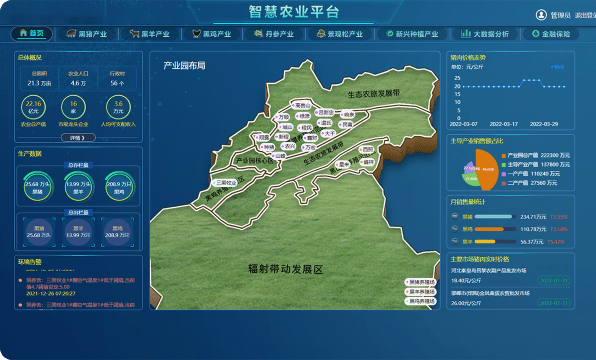The image size is (596, 360).
Task: Toggle 黑羊养殖场 legend on the map
Action: click(x=420, y=292)
